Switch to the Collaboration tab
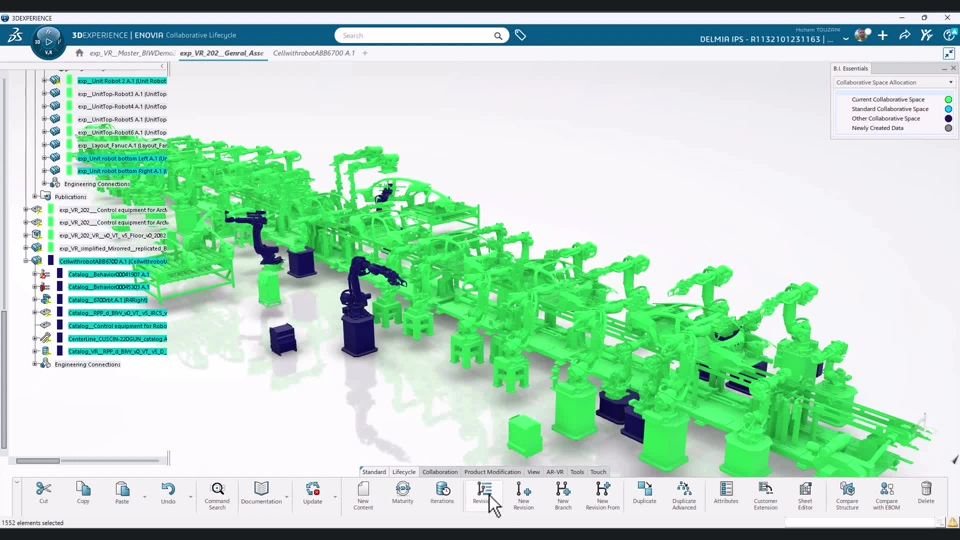Screen dimensions: 960x540 click(440, 472)
